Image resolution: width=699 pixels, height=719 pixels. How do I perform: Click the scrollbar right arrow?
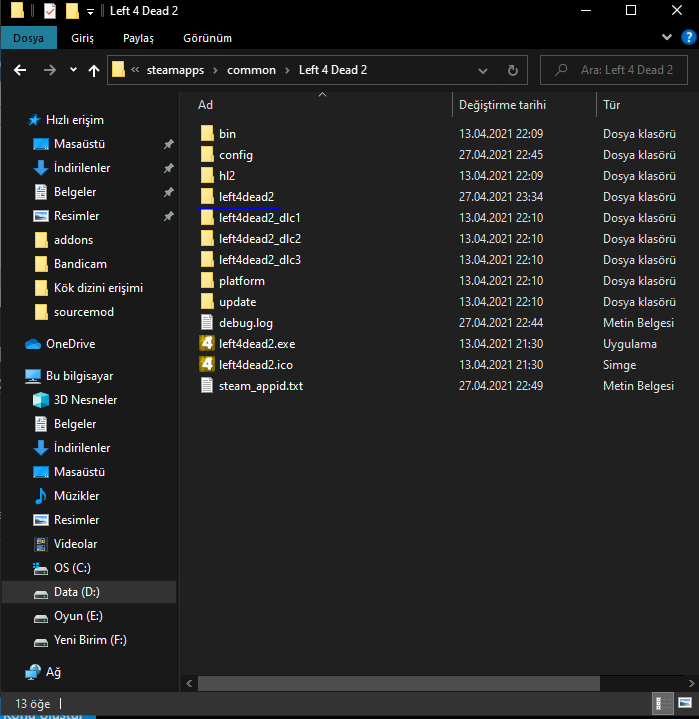click(x=691, y=683)
